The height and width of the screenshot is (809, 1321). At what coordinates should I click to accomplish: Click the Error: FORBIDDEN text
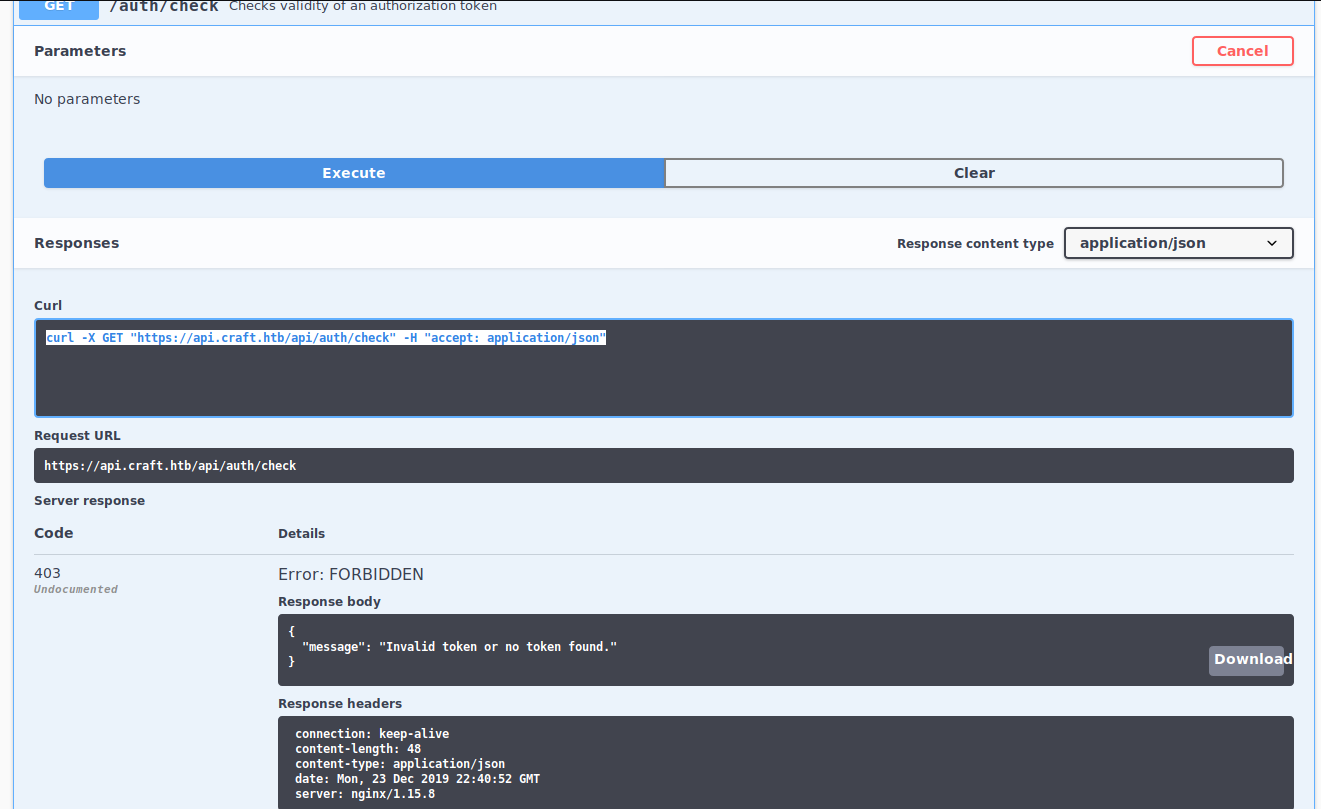point(350,575)
